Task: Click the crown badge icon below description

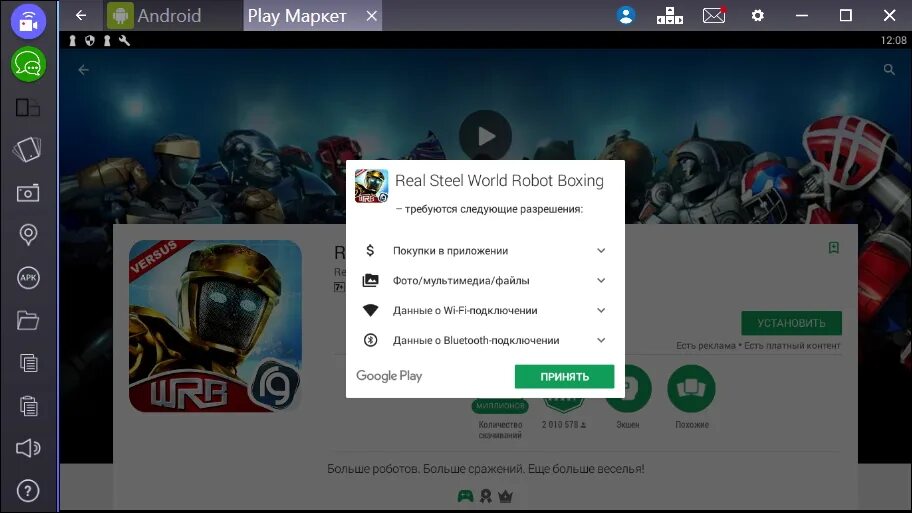Action: click(x=505, y=496)
